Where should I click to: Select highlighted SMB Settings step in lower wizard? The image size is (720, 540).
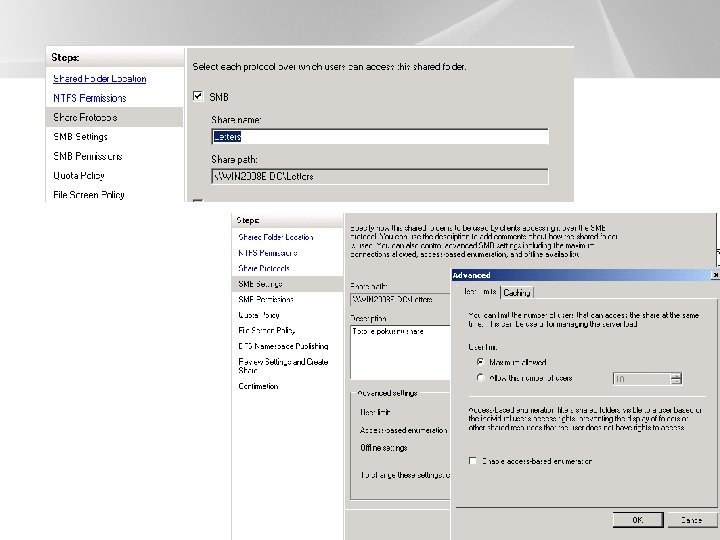[x=287, y=284]
